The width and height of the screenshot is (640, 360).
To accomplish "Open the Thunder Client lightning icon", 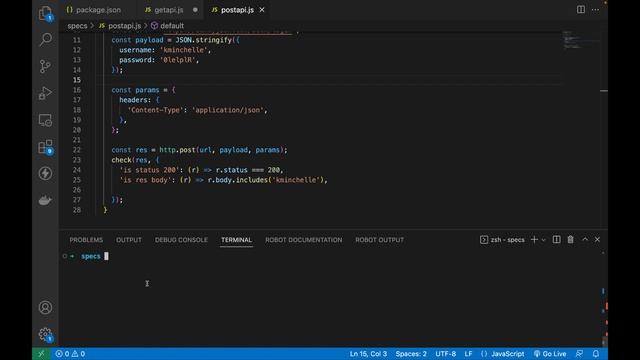I will click(x=45, y=173).
